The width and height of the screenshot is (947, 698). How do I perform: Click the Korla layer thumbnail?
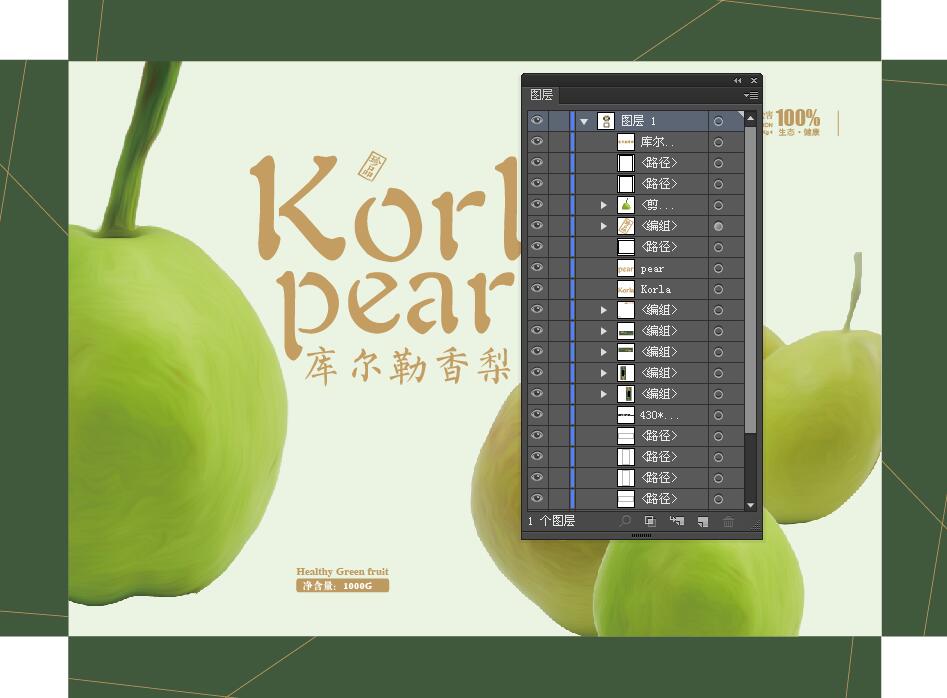click(626, 289)
